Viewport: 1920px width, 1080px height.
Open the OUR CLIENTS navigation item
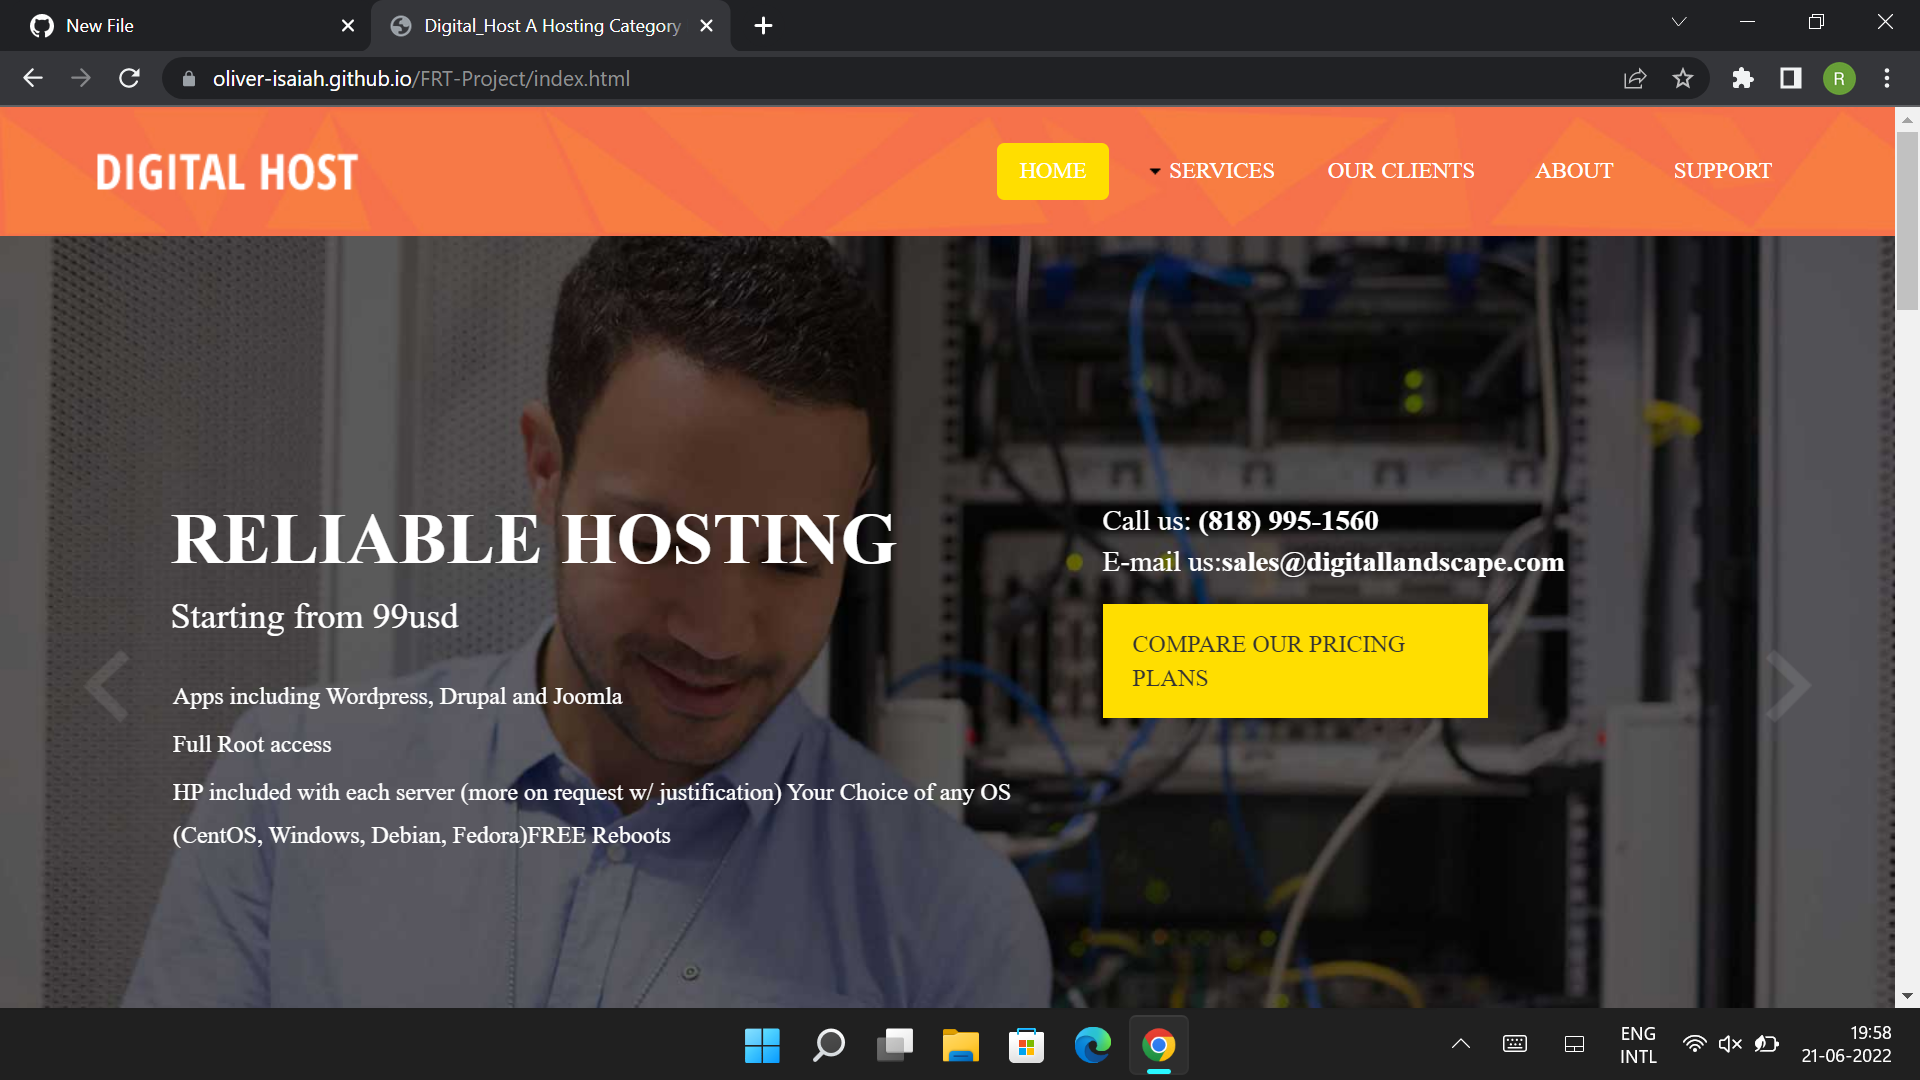pyautogui.click(x=1400, y=171)
